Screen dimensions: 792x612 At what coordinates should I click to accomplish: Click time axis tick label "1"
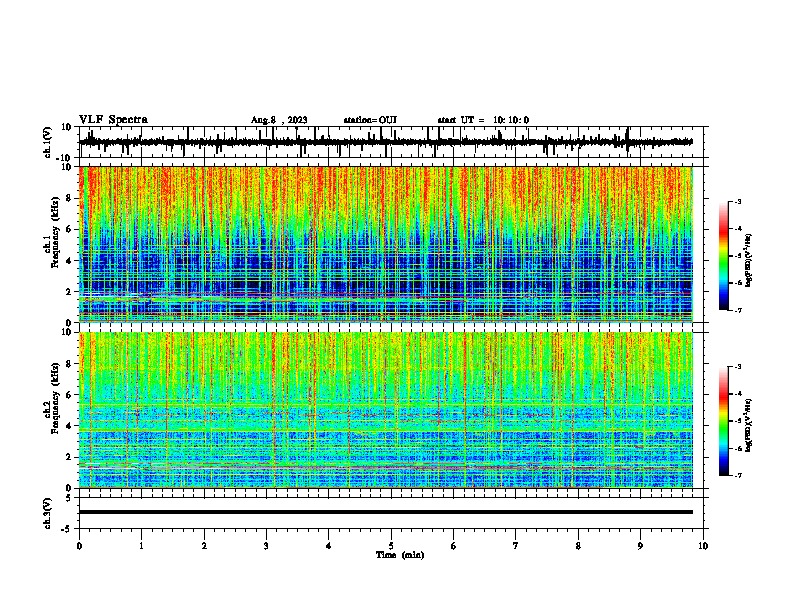pos(141,546)
